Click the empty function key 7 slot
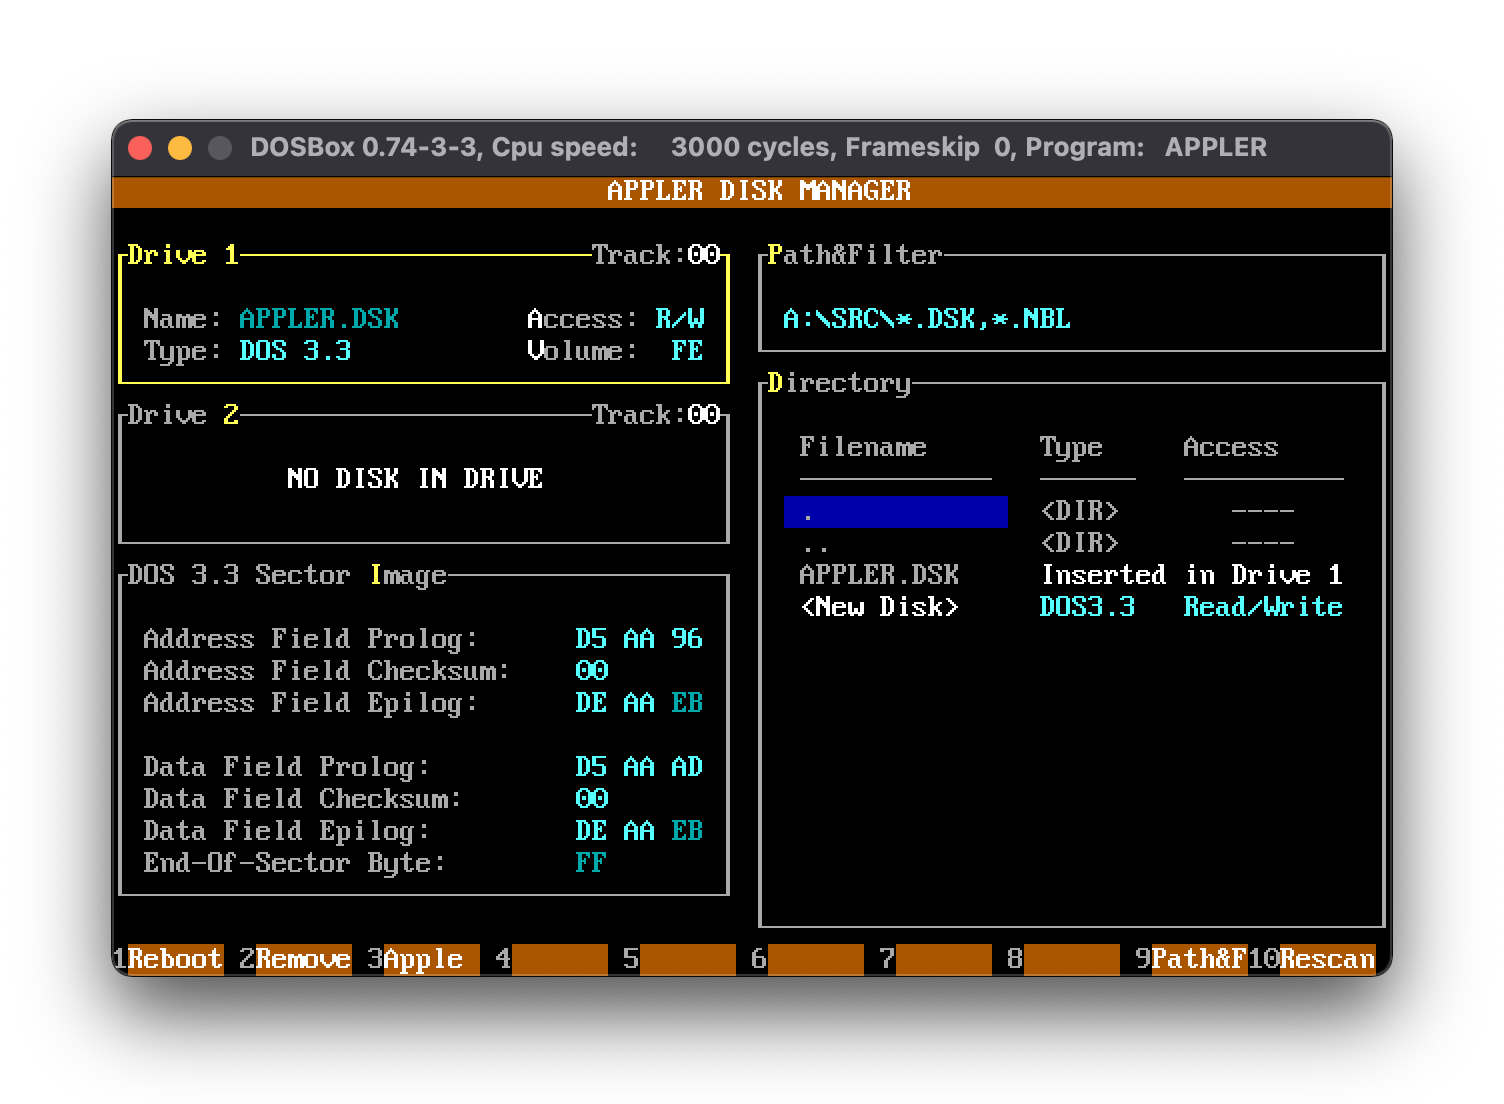 coord(935,959)
